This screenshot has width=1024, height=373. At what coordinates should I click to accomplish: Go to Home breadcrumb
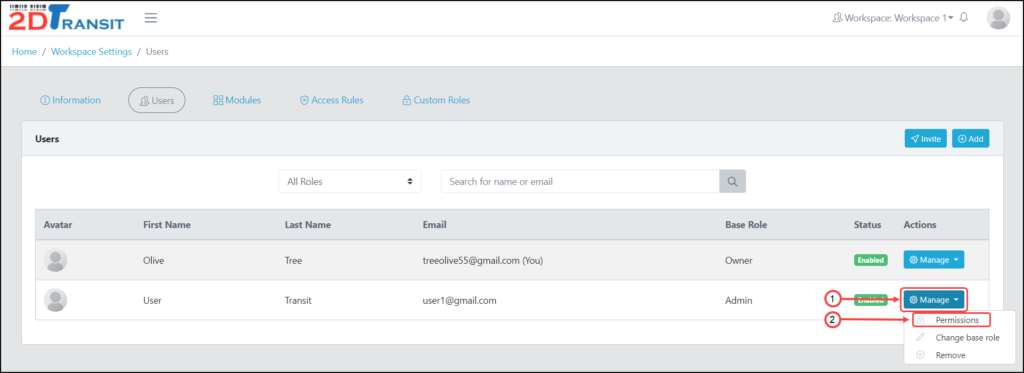coord(24,52)
